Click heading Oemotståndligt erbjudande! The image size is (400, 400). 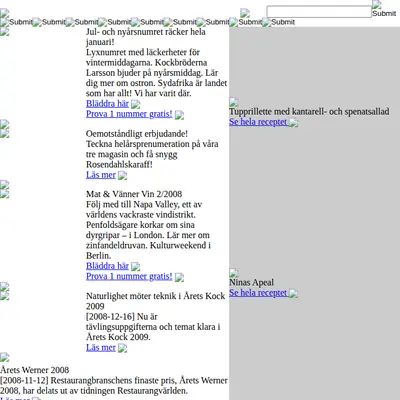pyautogui.click(x=137, y=134)
